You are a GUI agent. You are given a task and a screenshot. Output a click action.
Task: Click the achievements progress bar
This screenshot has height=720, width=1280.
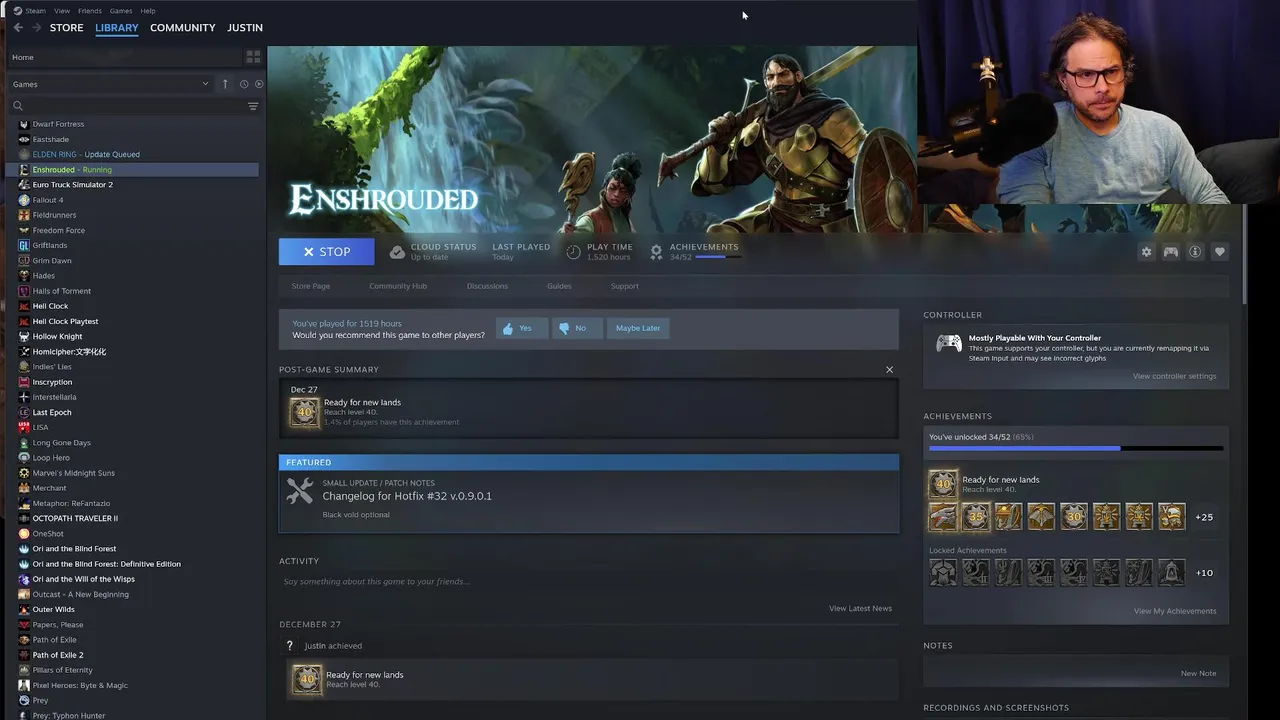click(1076, 449)
